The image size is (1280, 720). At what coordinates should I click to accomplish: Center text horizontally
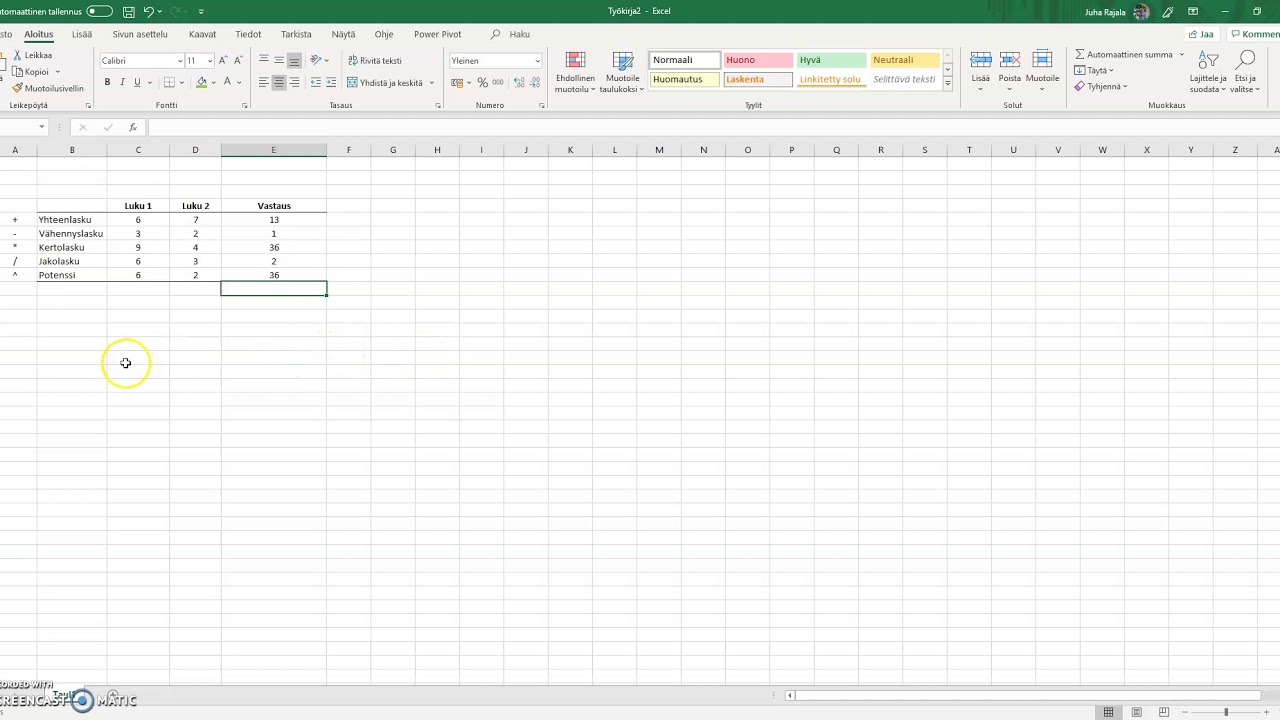[x=279, y=83]
